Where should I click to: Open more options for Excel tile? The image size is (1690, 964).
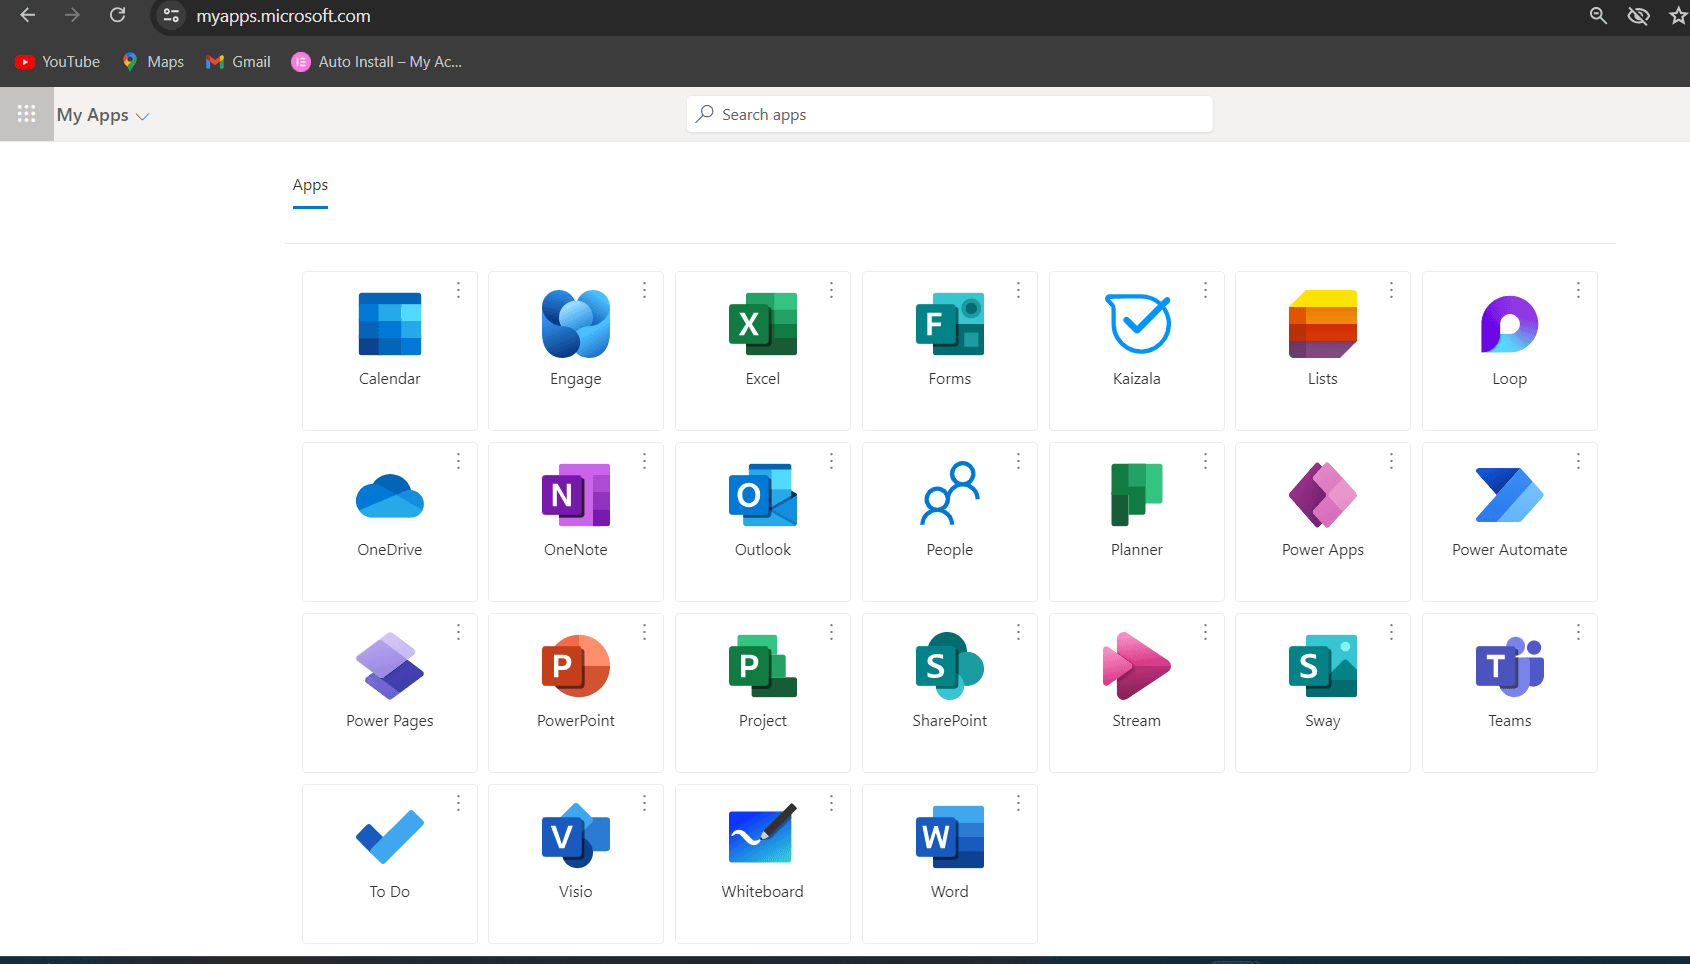tap(832, 290)
